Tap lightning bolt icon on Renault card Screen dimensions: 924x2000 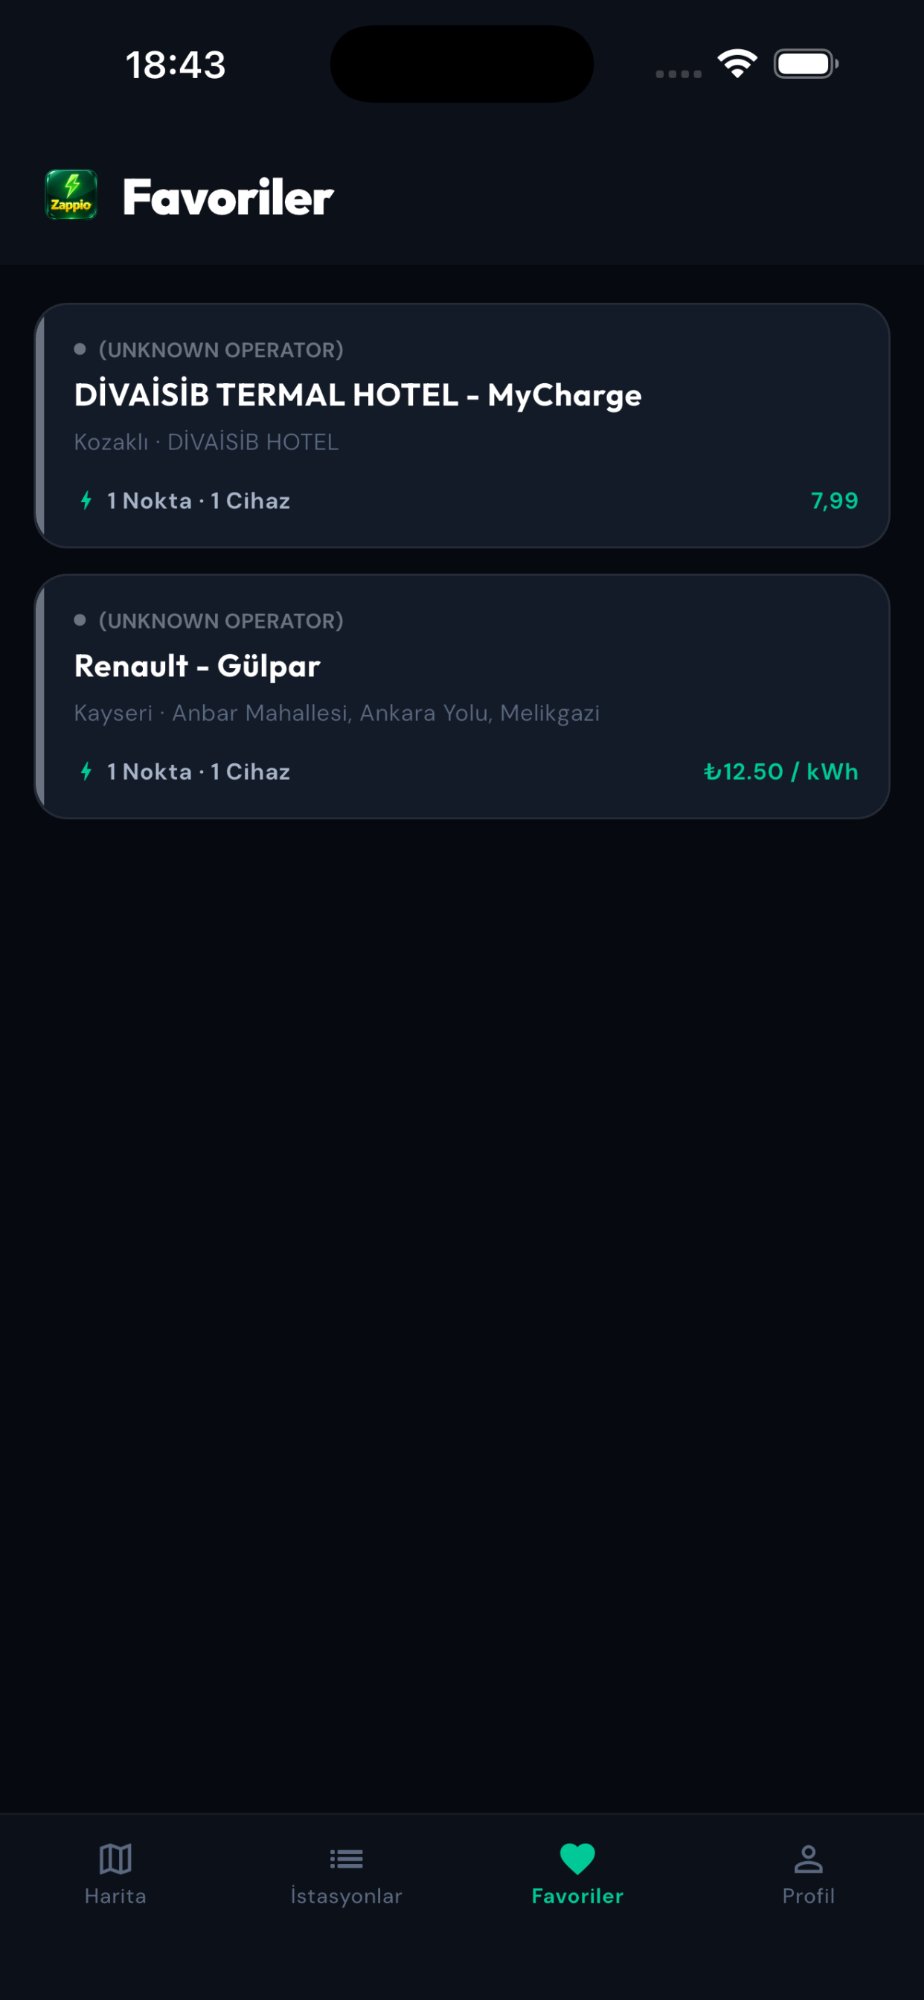(x=86, y=771)
